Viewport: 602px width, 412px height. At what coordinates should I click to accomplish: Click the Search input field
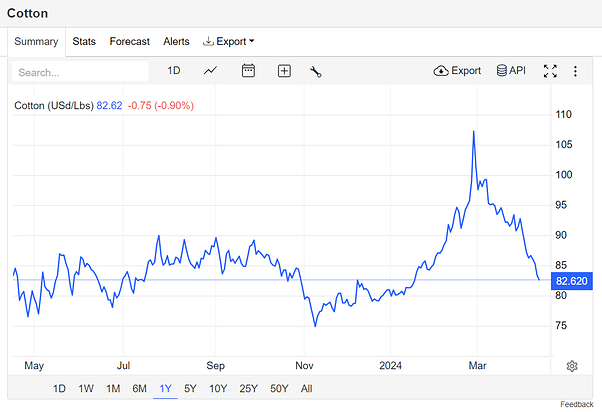point(80,72)
